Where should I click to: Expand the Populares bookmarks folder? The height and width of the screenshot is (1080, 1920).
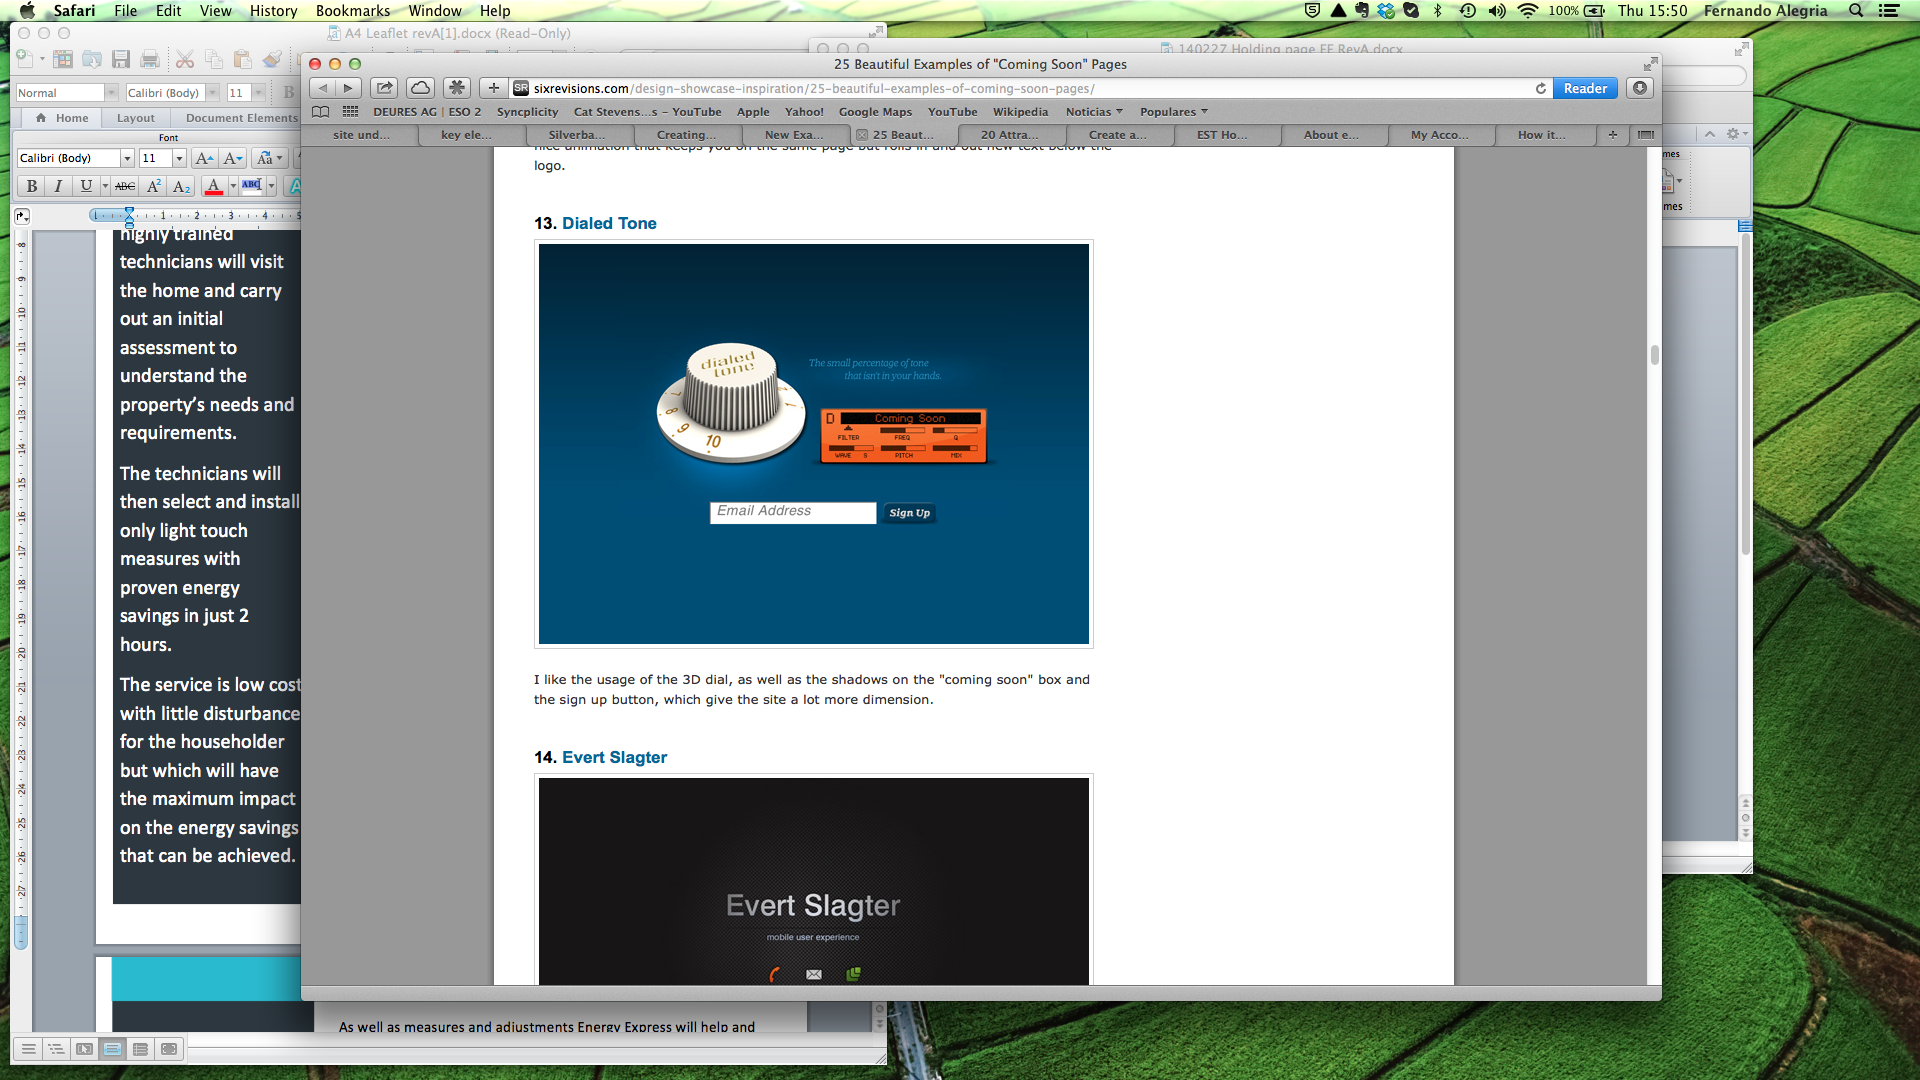pos(1174,112)
